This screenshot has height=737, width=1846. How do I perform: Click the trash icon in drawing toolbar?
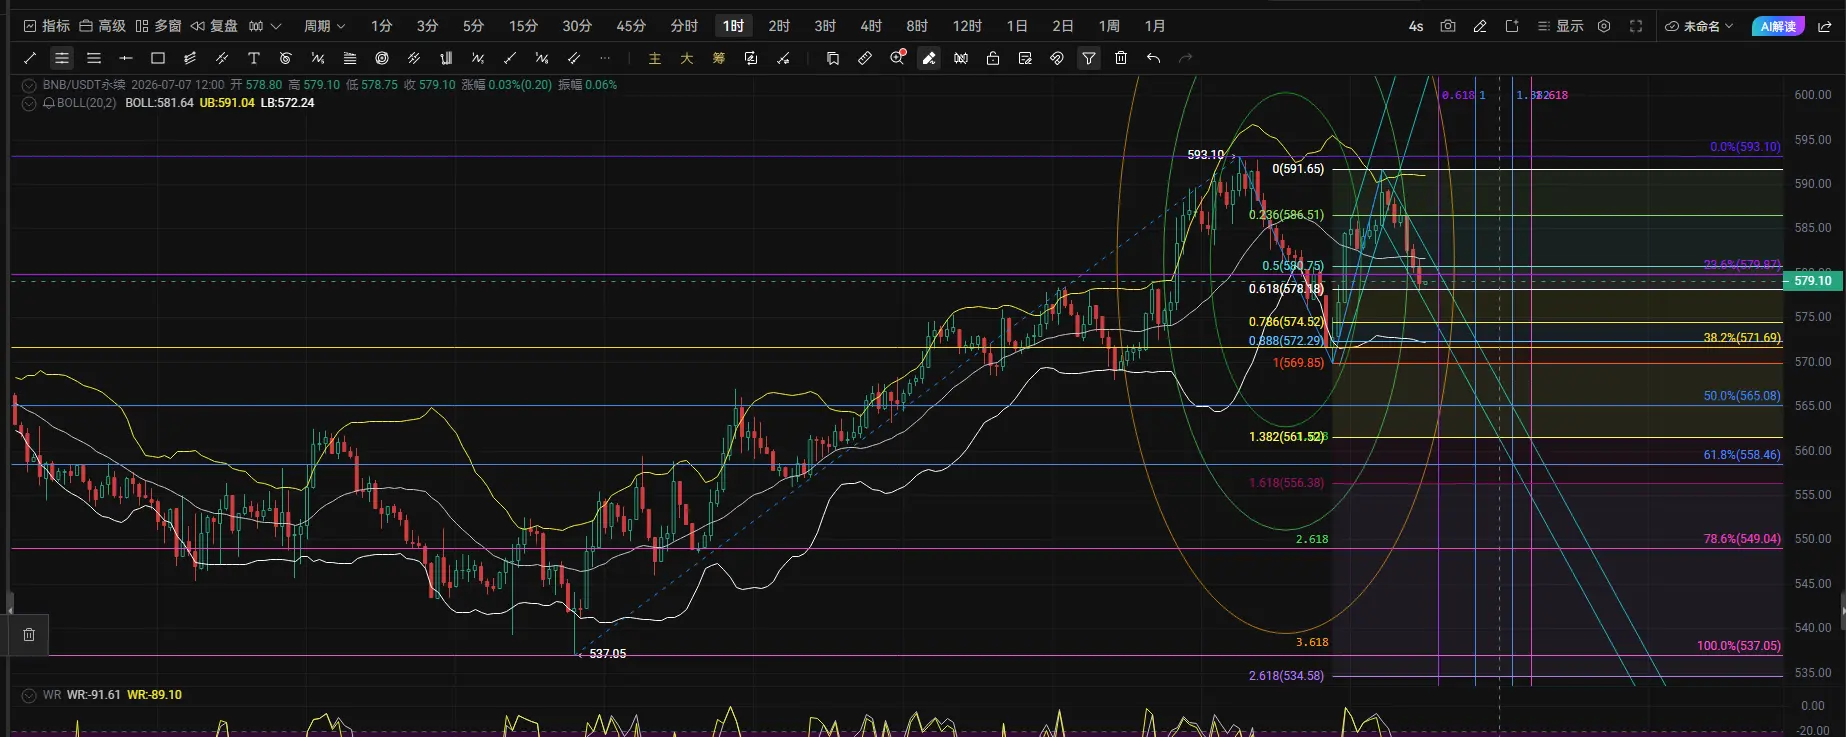point(1121,58)
